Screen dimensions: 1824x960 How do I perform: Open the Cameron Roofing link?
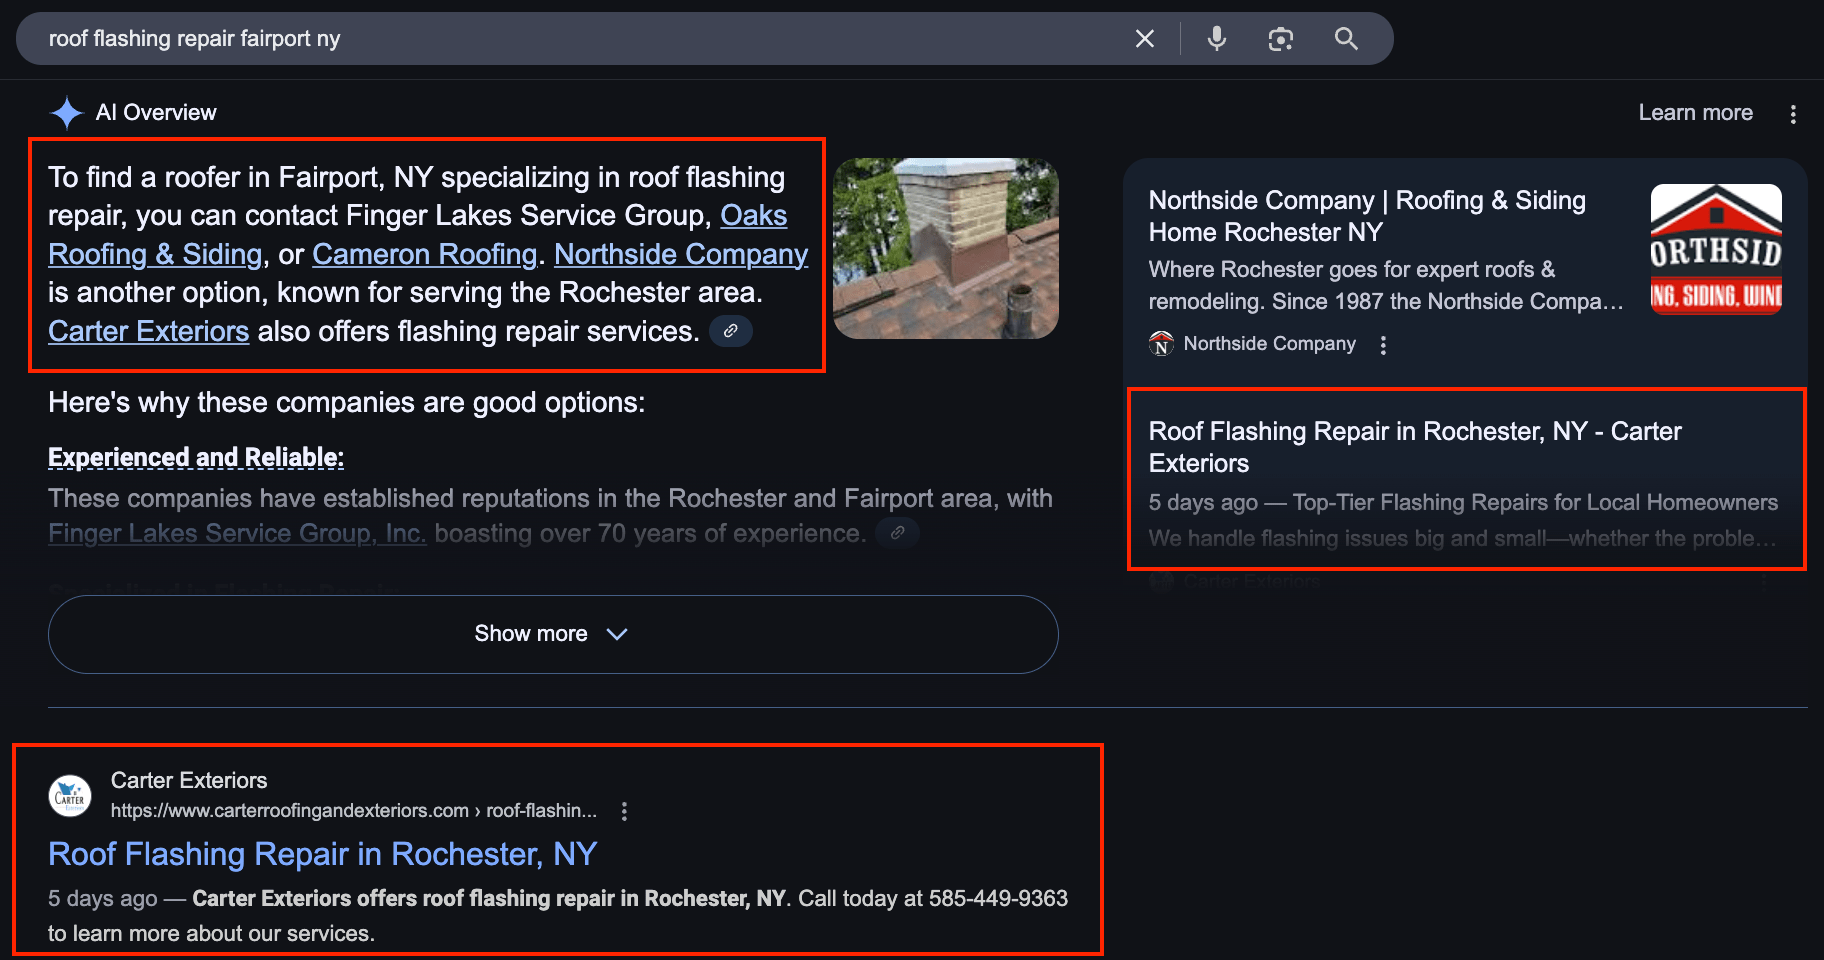[x=425, y=255]
